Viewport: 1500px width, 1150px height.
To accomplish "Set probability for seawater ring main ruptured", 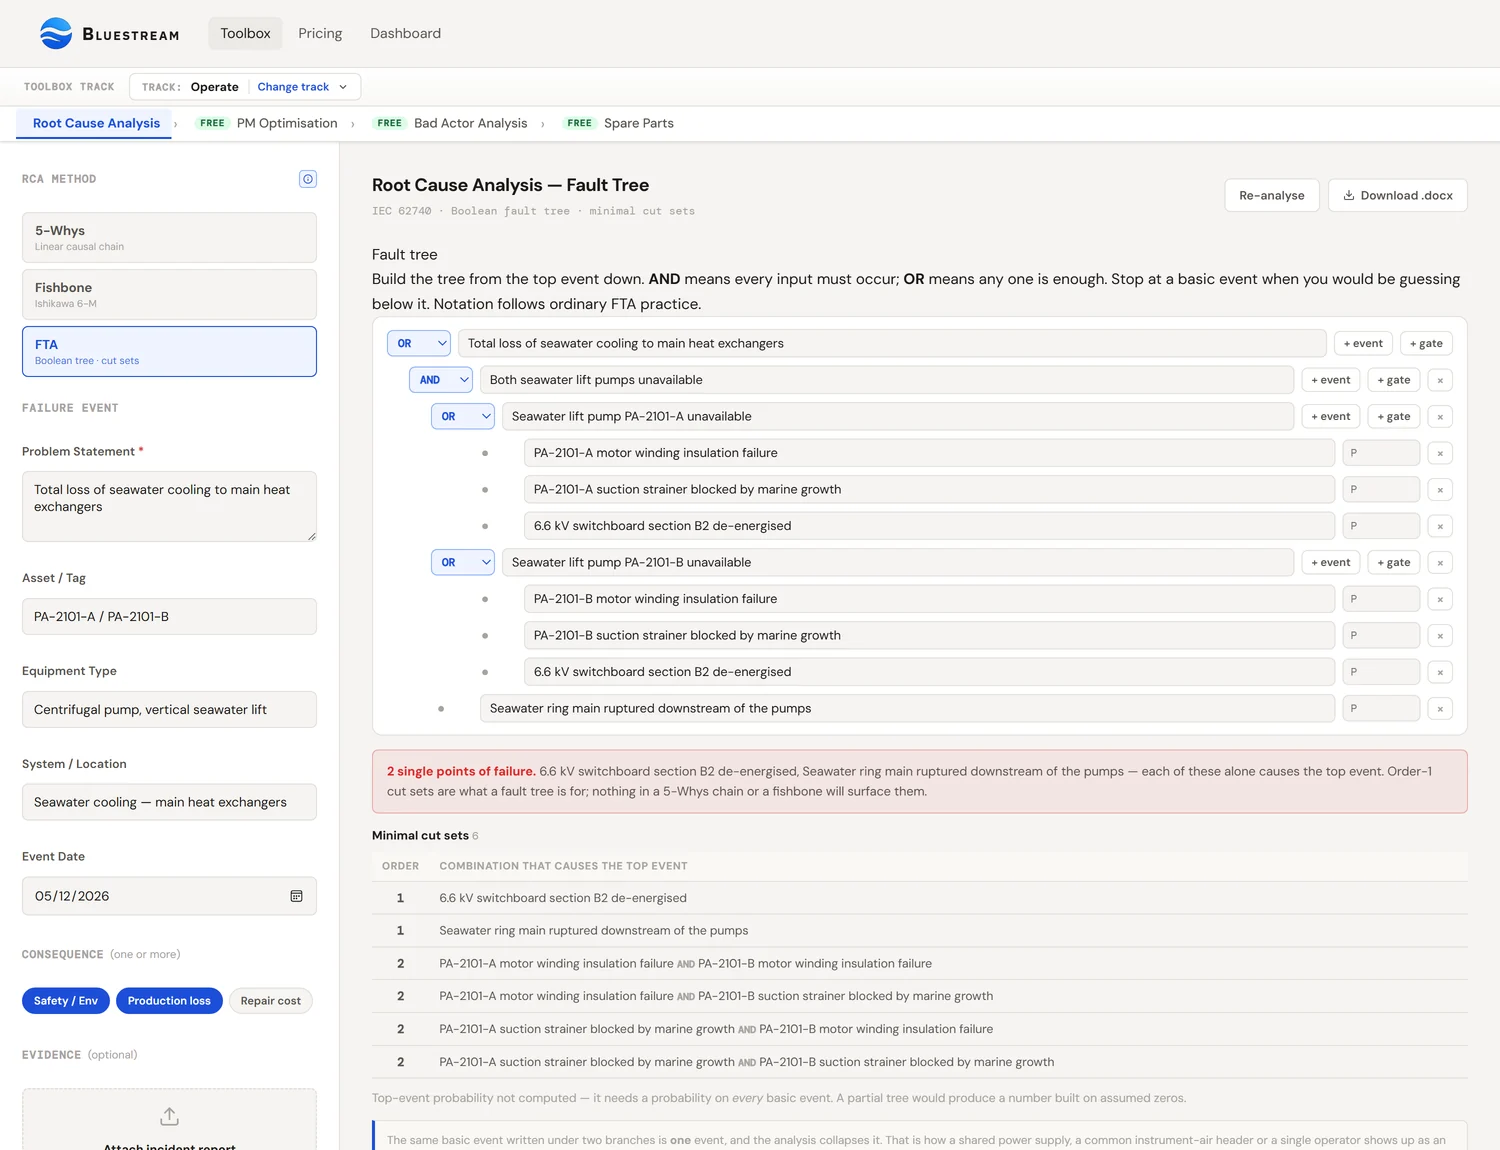I will coord(1381,708).
